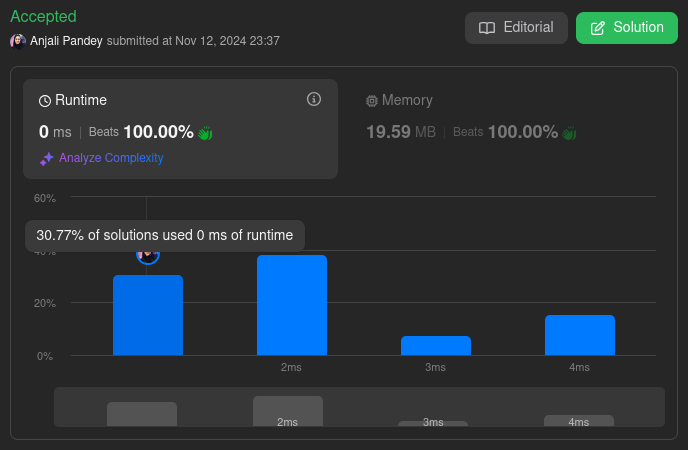Click the 4ms bar in the mini overview
This screenshot has height=450, width=688.
(x=579, y=421)
